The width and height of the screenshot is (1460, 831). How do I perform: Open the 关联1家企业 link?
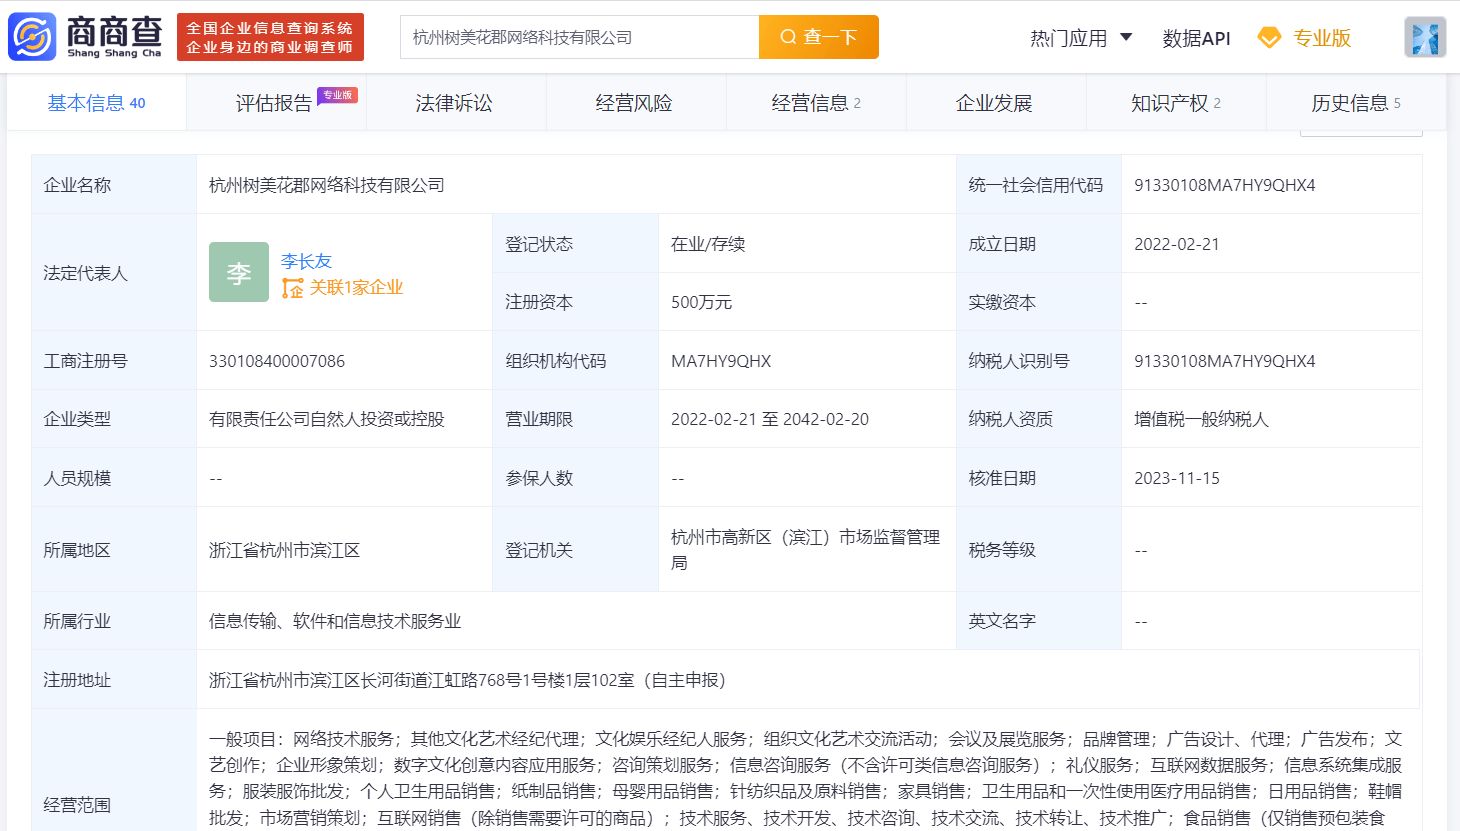(356, 288)
